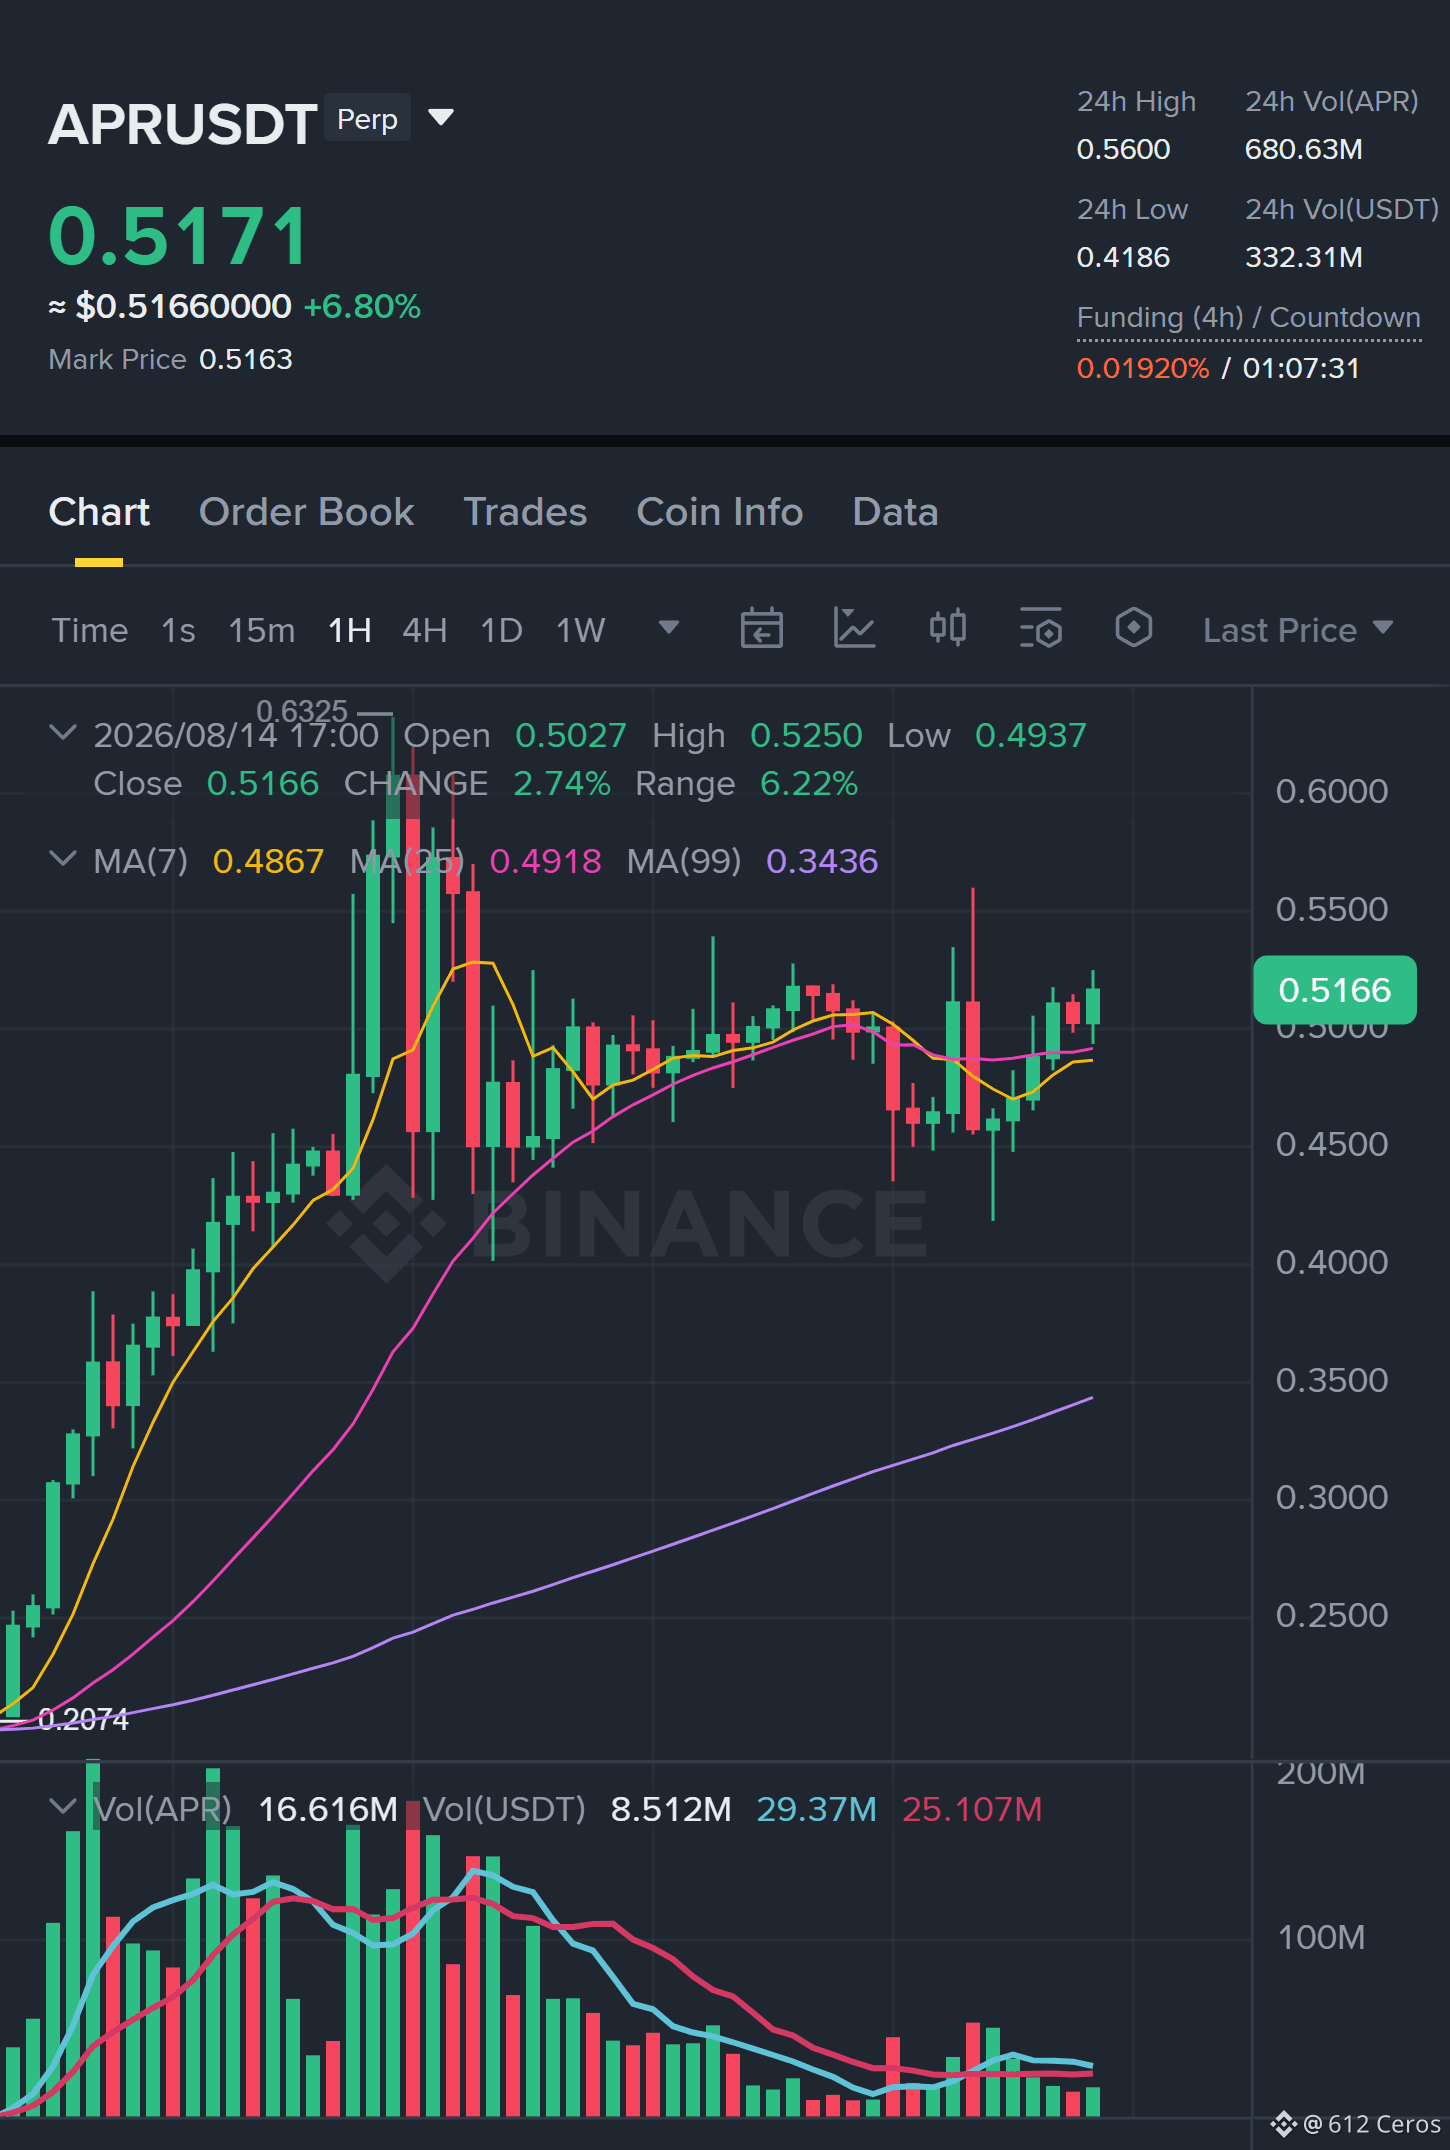This screenshot has width=1450, height=2150.
Task: Select the Chart tab
Action: click(99, 512)
